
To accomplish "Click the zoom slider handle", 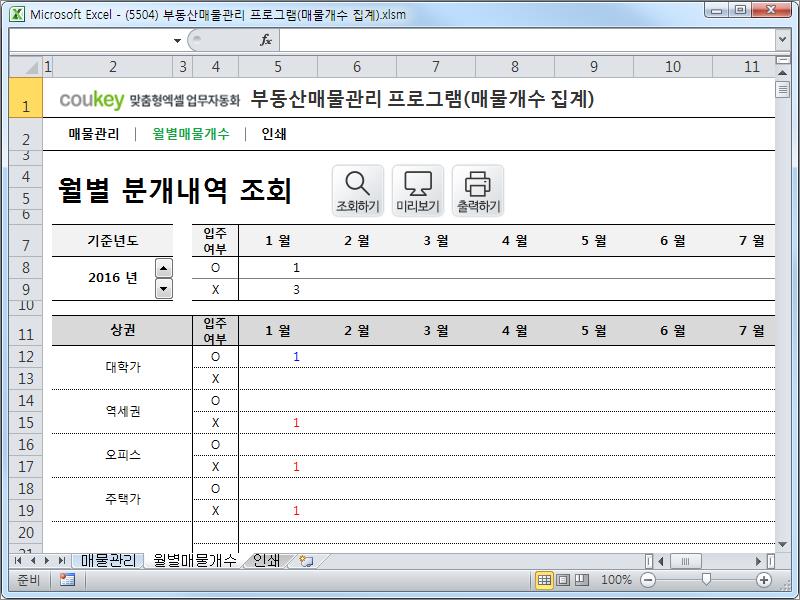I will pos(706,579).
